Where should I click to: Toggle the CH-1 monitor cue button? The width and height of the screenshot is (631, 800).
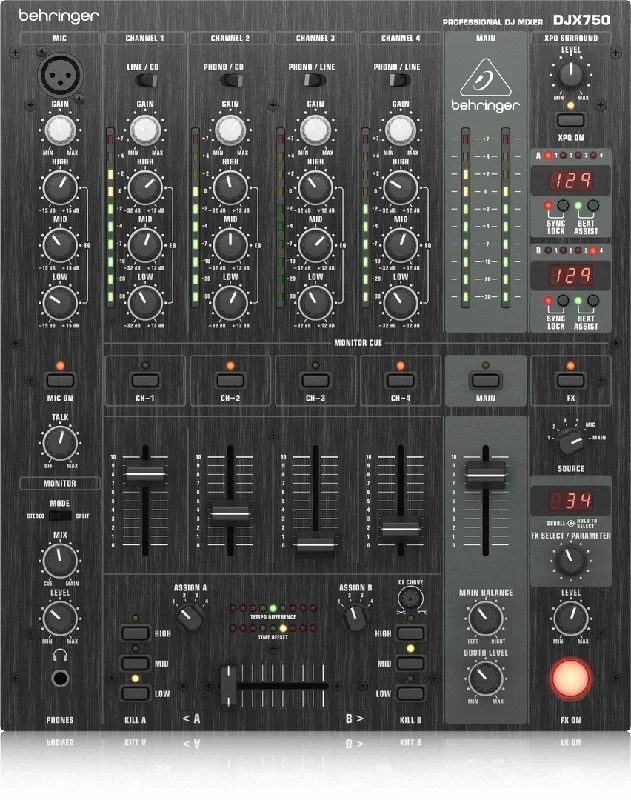pos(145,381)
